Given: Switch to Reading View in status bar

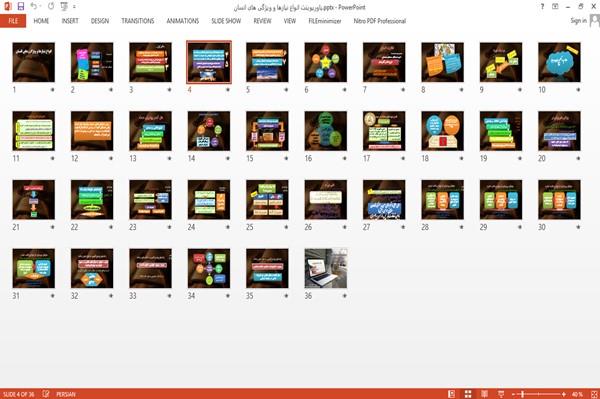Looking at the screenshot, I should pyautogui.click(x=484, y=394).
